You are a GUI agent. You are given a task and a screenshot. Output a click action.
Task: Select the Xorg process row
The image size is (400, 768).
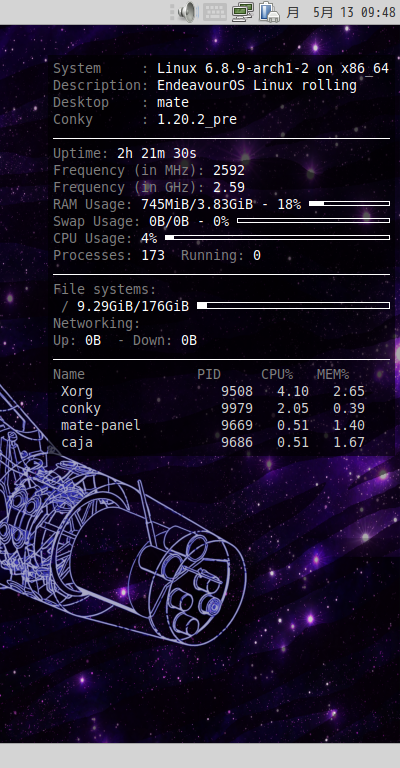tap(213, 391)
